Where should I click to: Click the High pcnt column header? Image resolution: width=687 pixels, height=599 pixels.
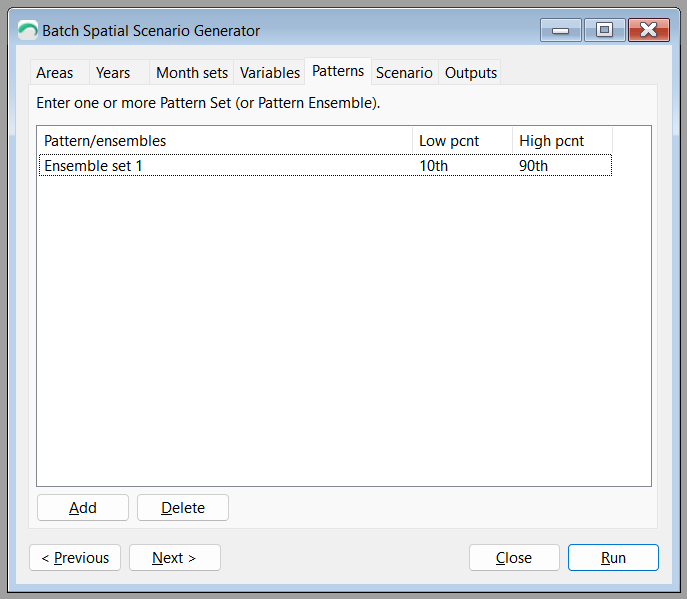point(562,141)
